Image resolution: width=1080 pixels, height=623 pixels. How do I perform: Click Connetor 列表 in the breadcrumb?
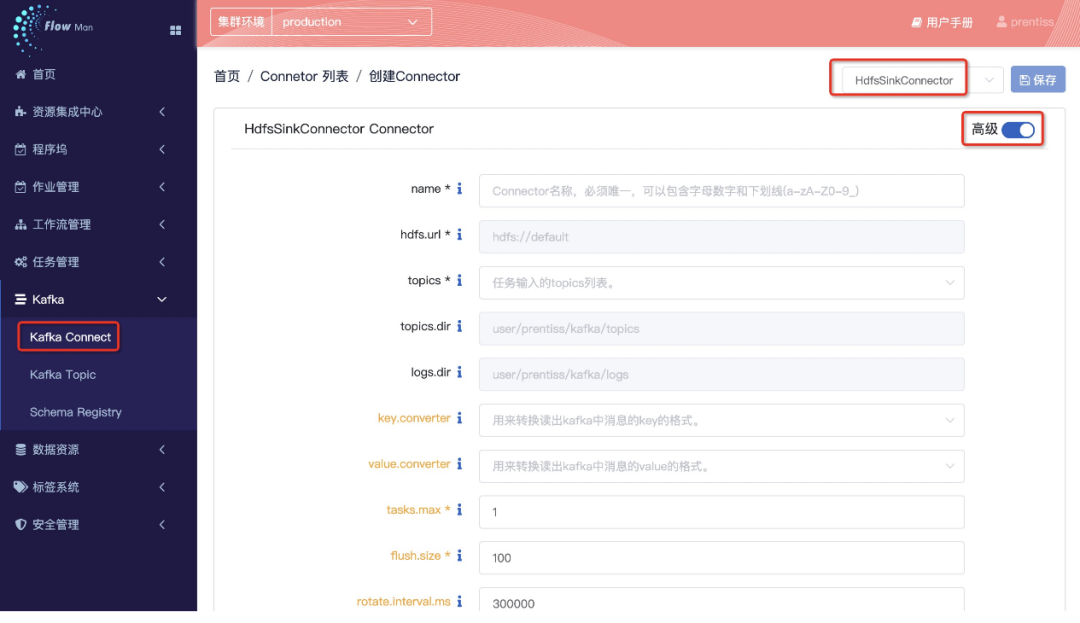(304, 76)
